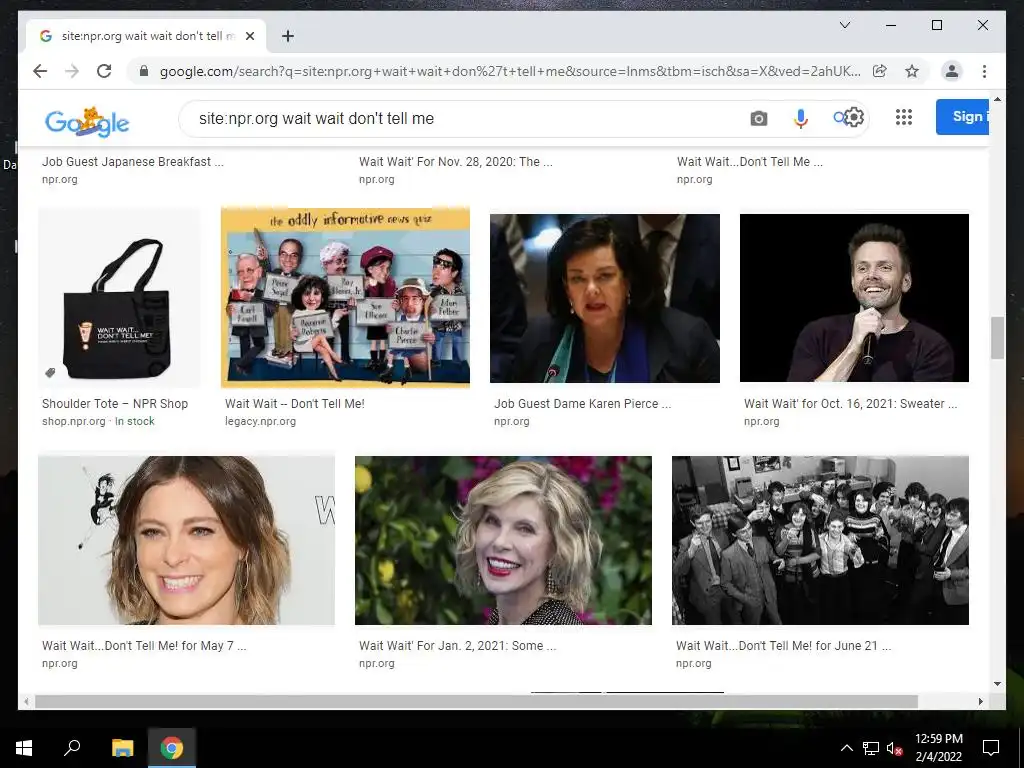
Task: Open 'Wait Wait...Don't Tell Me! for June 21' result
Action: (x=783, y=646)
